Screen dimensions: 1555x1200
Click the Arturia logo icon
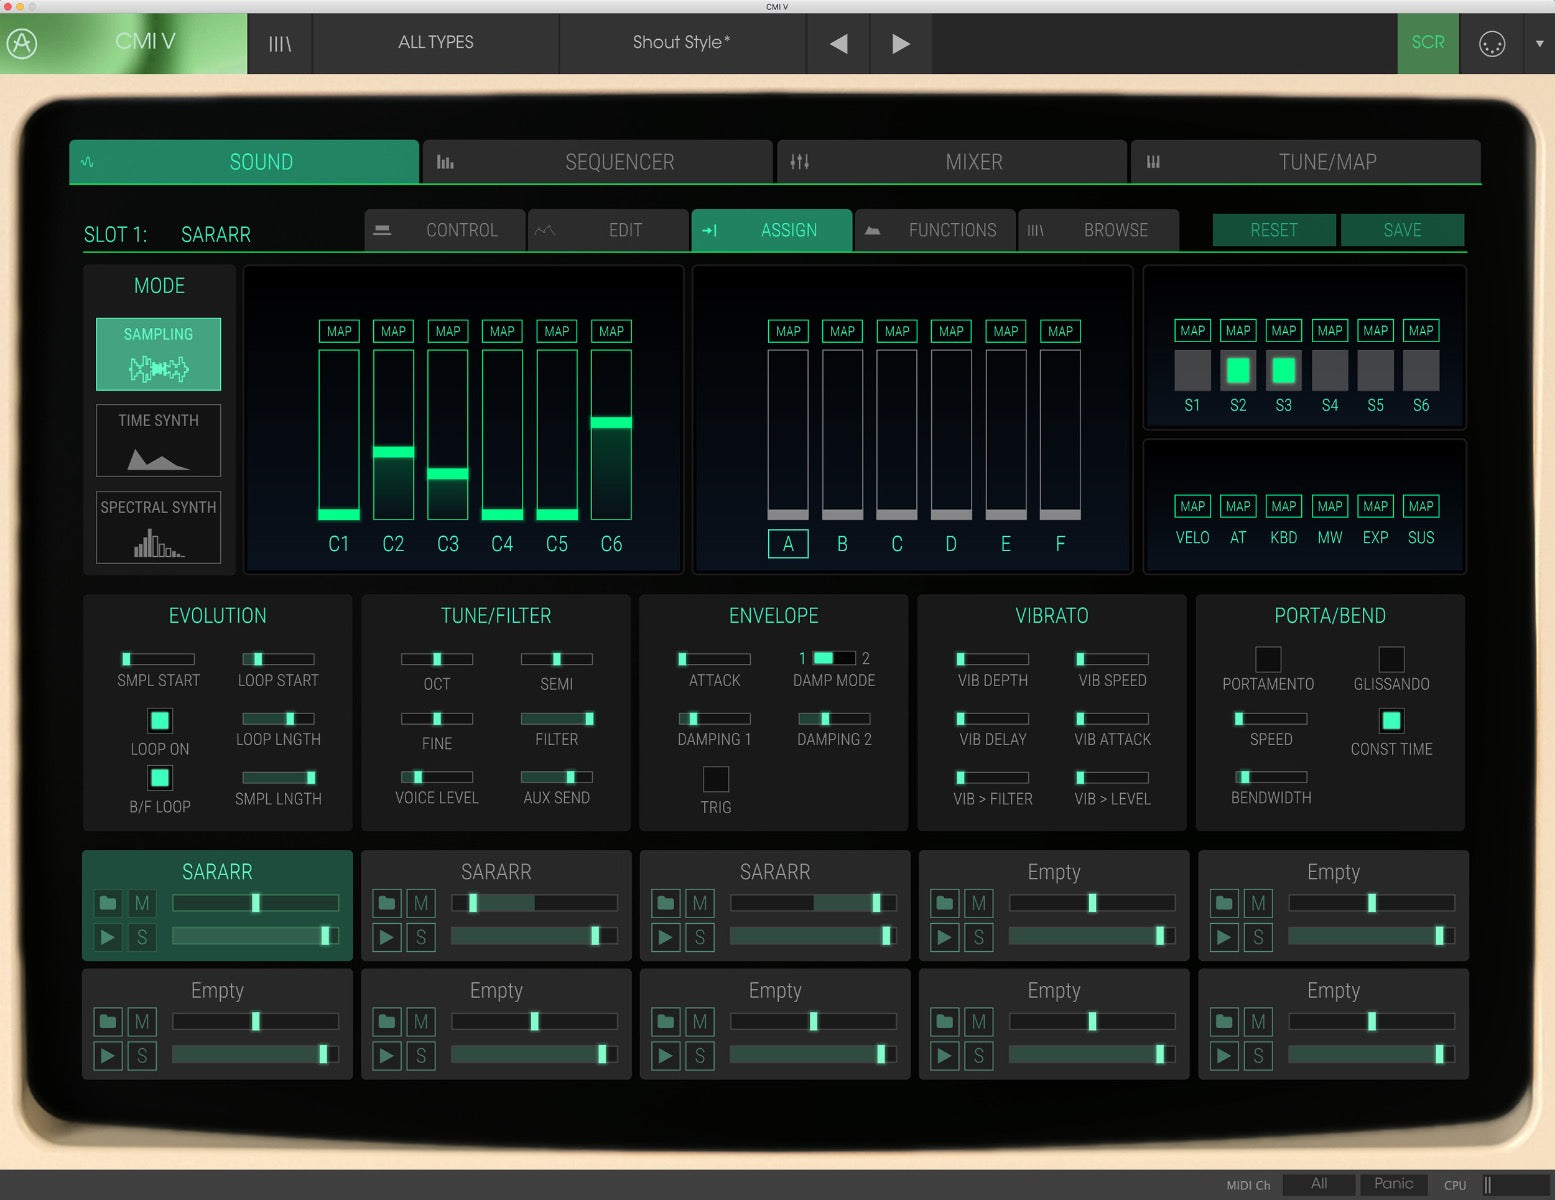(22, 43)
